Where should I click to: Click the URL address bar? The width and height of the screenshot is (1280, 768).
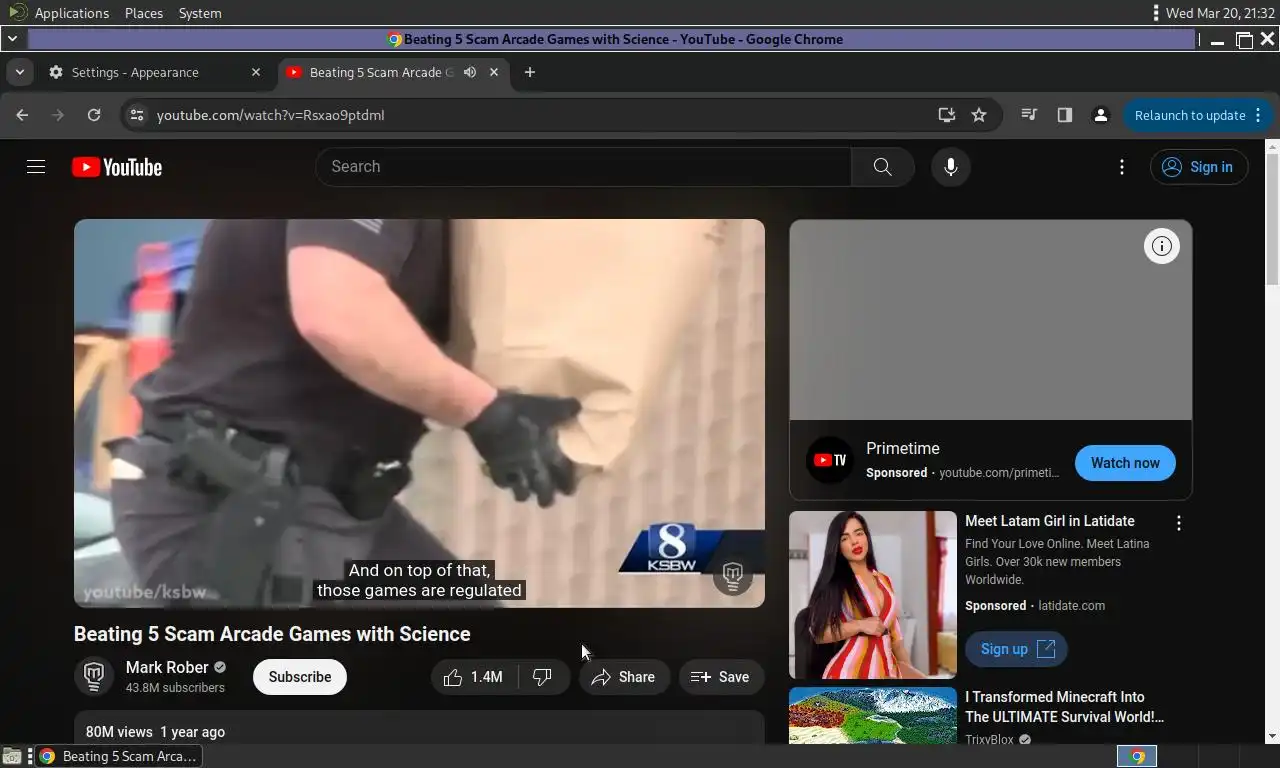(x=540, y=115)
